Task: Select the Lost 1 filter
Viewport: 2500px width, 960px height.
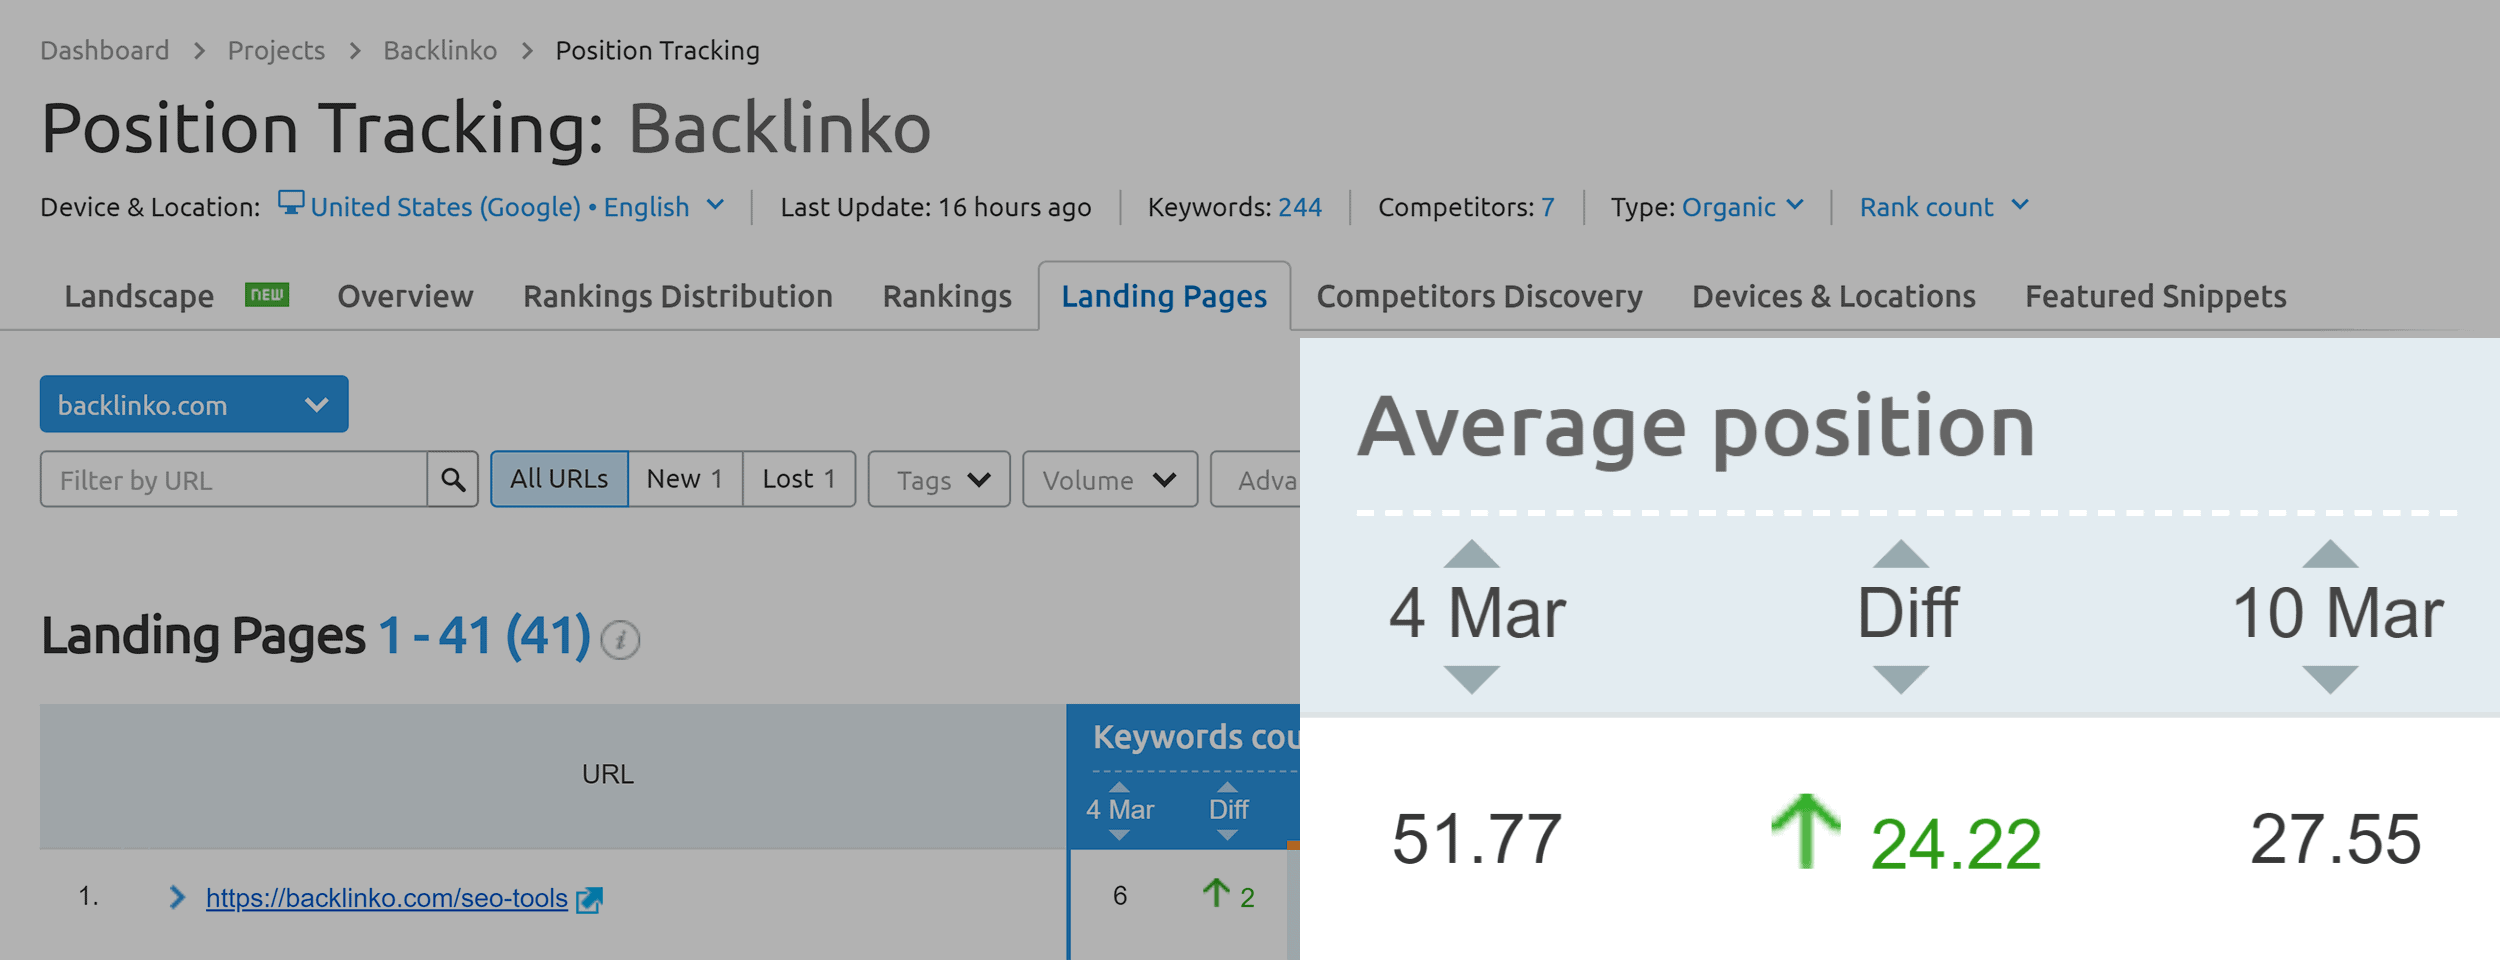Action: coord(799,479)
